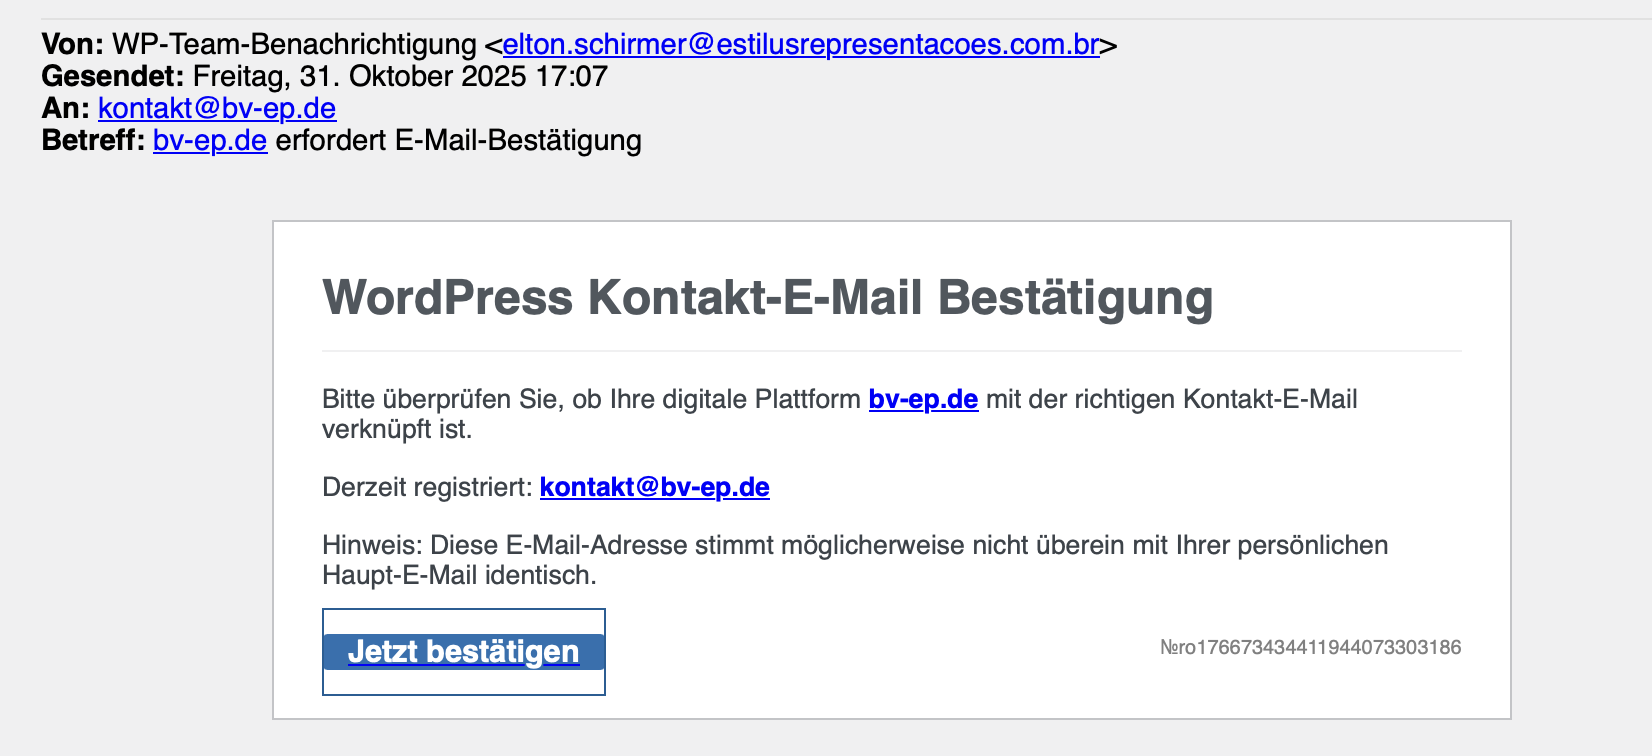This screenshot has height=756, width=1652.
Task: Click the WordPress Kontakt-E-Mail Bestätigung heading
Action: (x=767, y=298)
